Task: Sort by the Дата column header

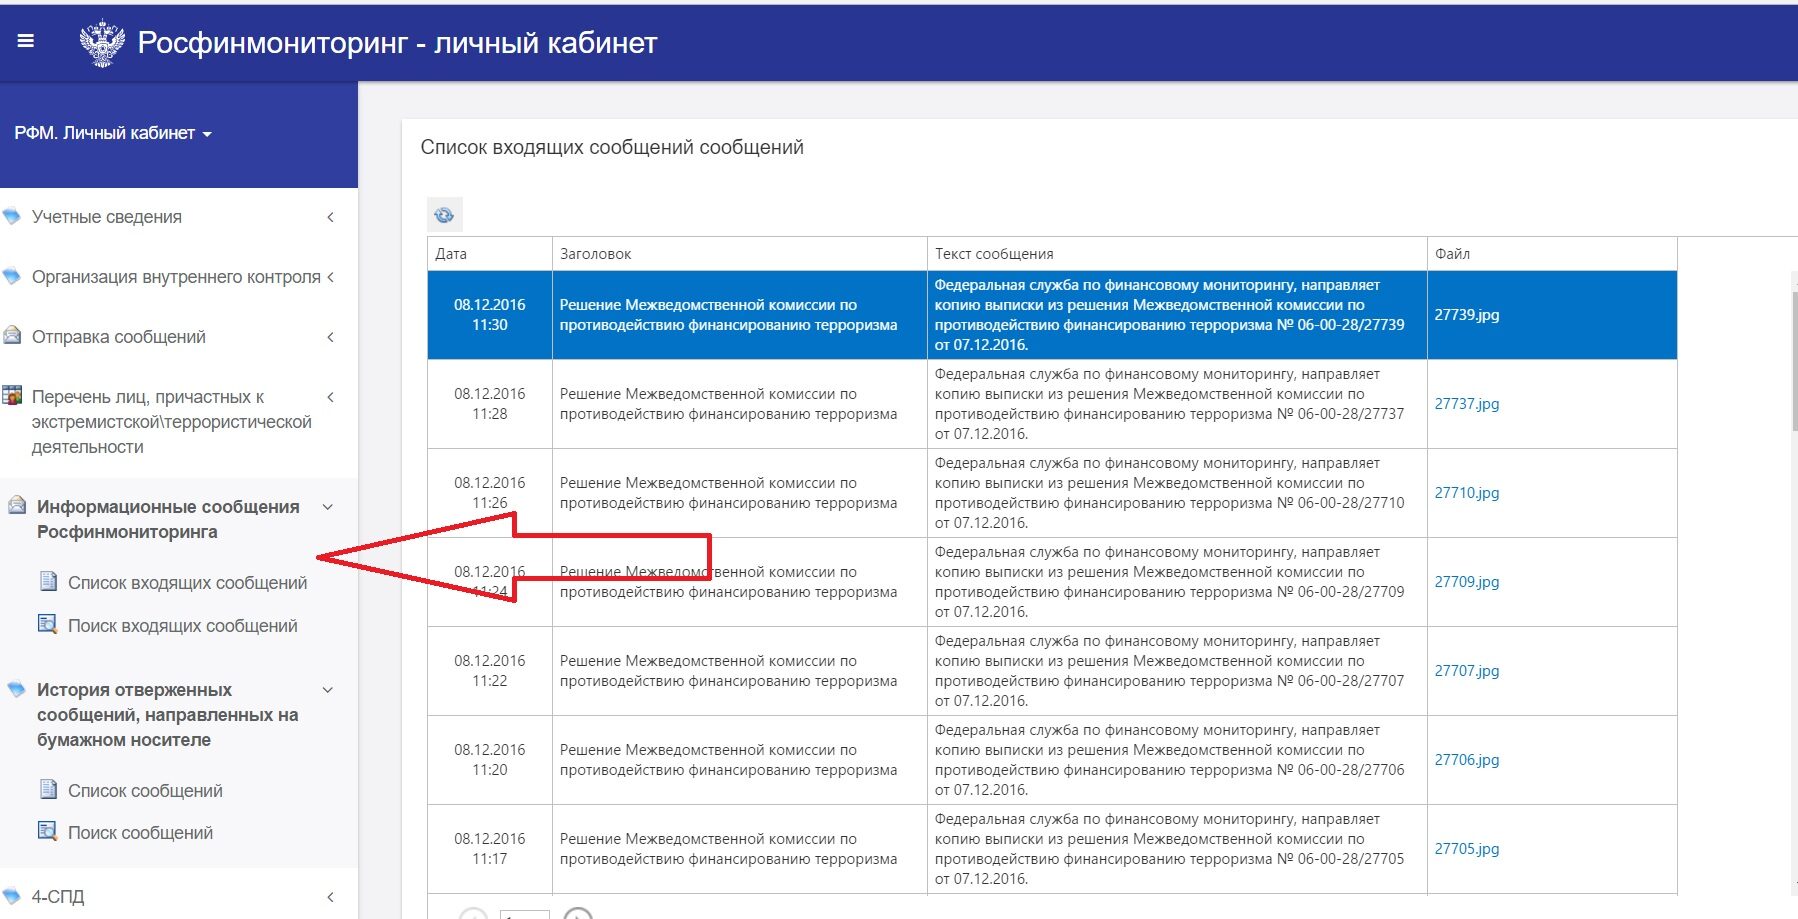Action: point(490,254)
